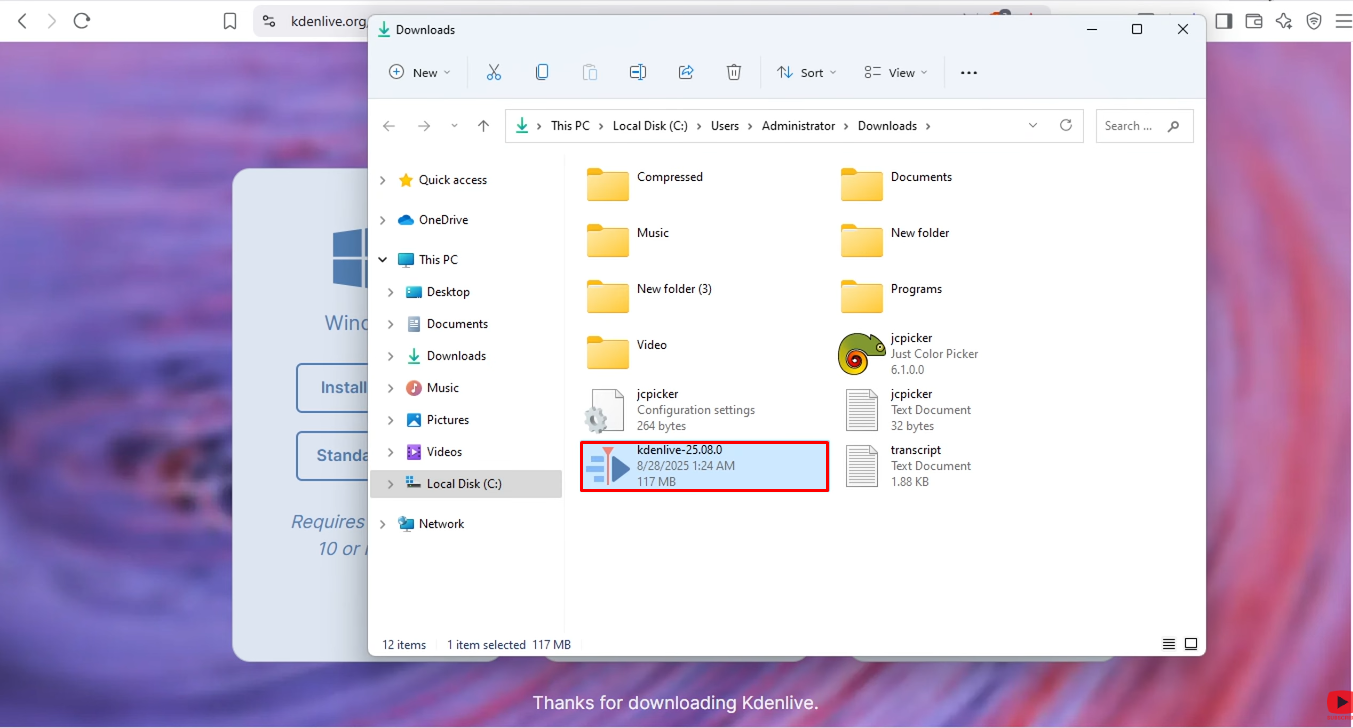
Task: Click the up-arrow navigation icon
Action: [x=483, y=125]
